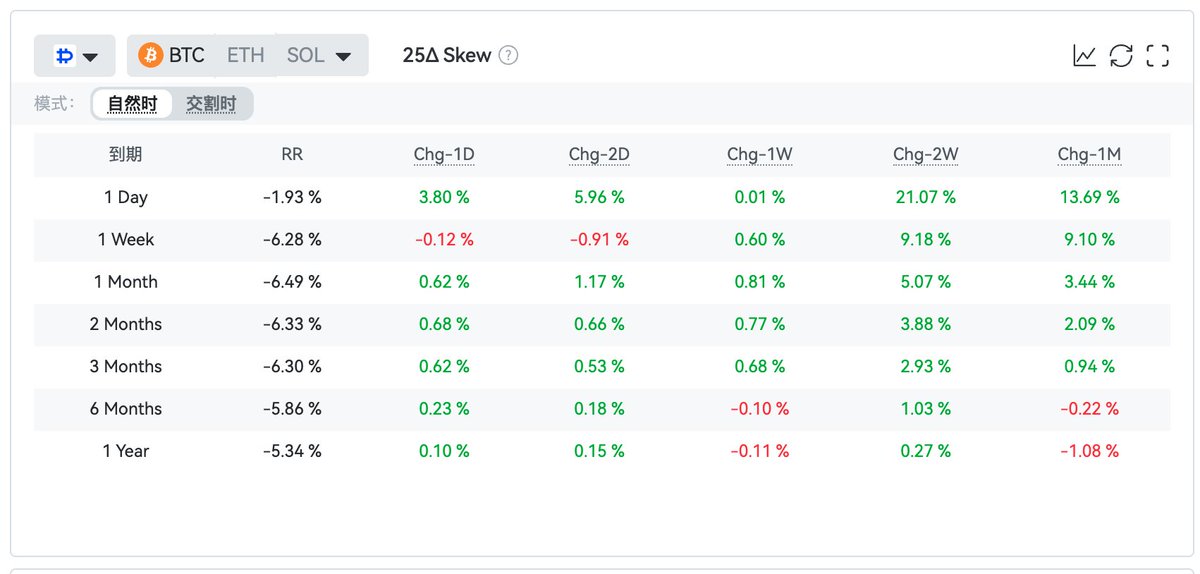Select the 3 Months expiry row label
Screen dimensions: 1200x574
coord(126,367)
